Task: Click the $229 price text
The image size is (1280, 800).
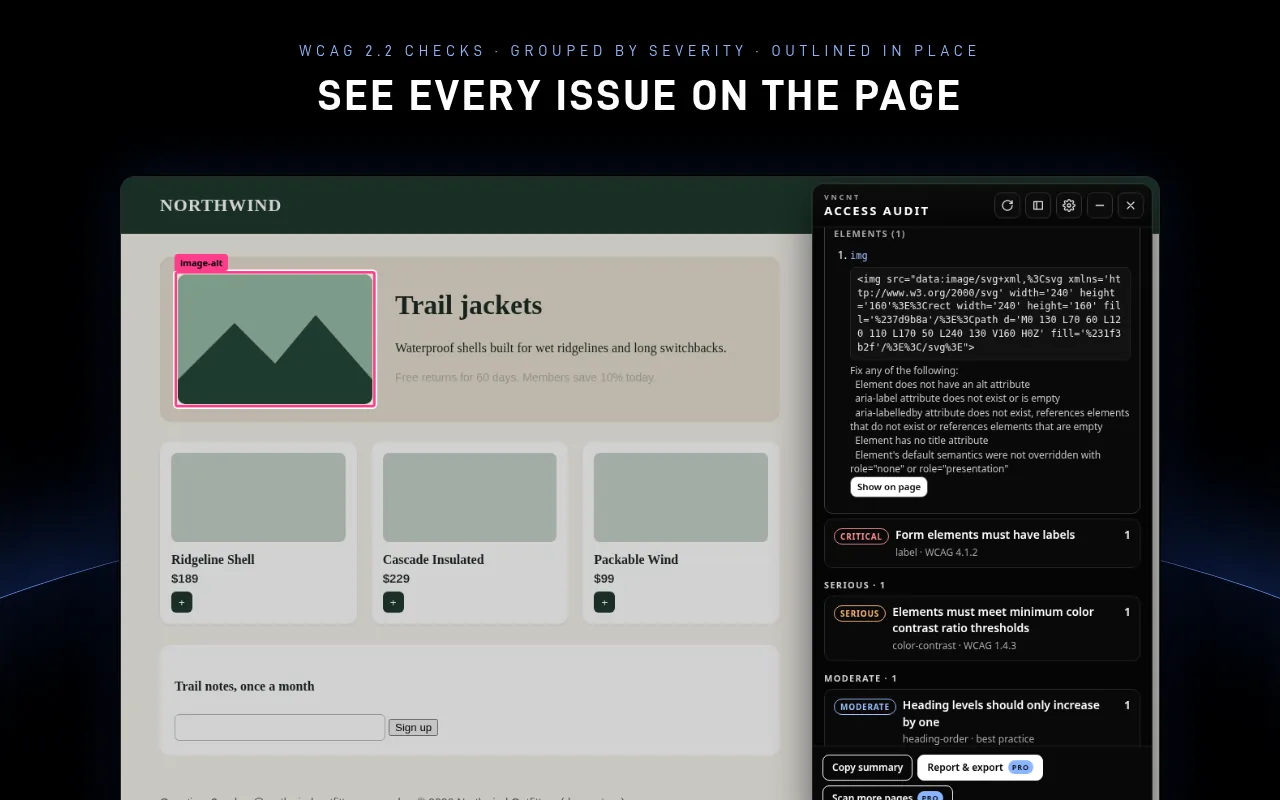Action: (396, 578)
